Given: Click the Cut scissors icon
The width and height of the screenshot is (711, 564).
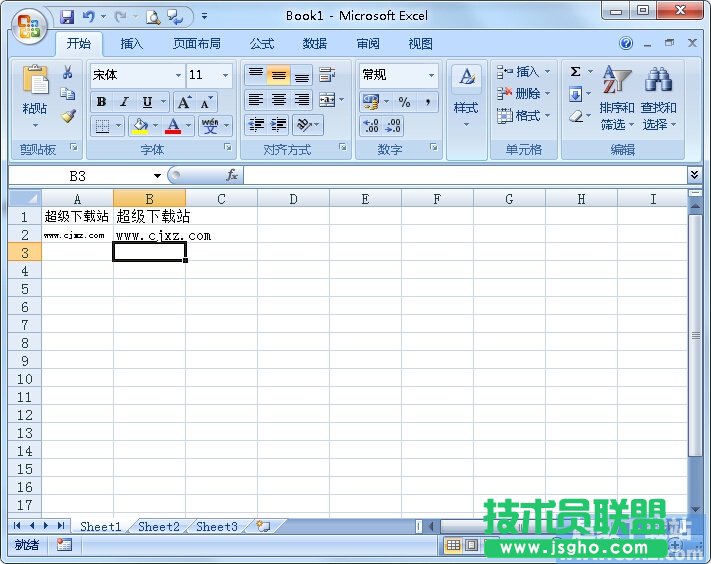Looking at the screenshot, I should click(x=68, y=73).
